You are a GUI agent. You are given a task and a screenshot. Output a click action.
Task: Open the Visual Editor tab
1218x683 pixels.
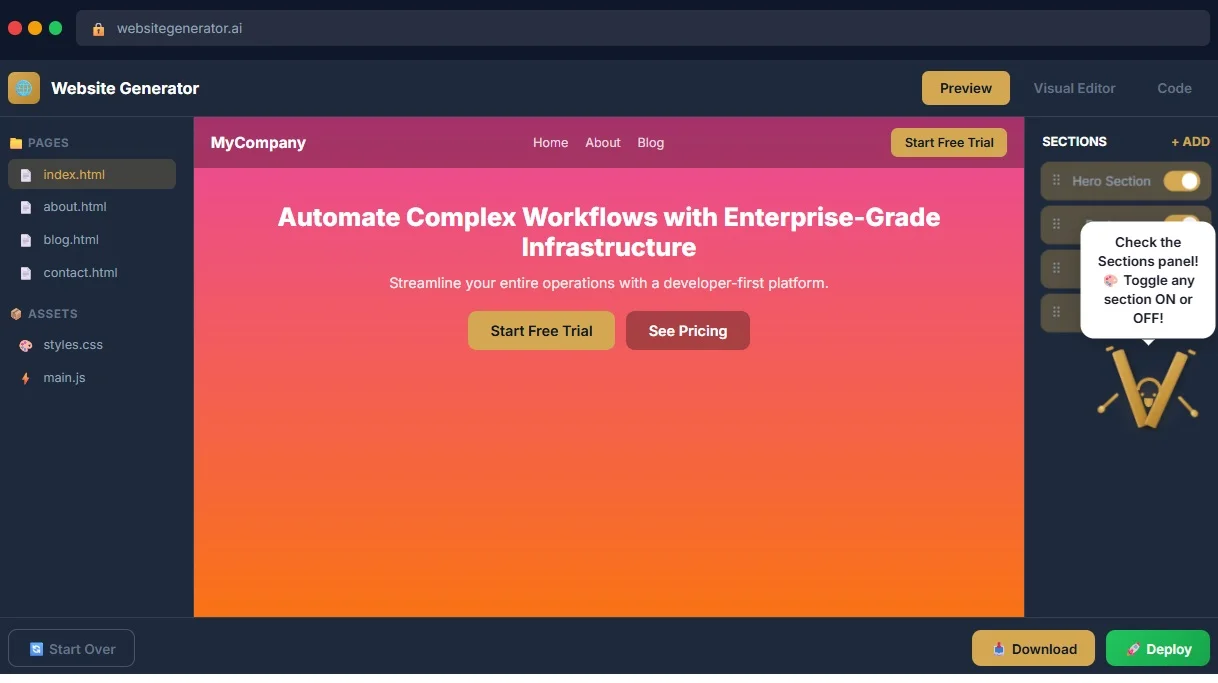coord(1075,88)
